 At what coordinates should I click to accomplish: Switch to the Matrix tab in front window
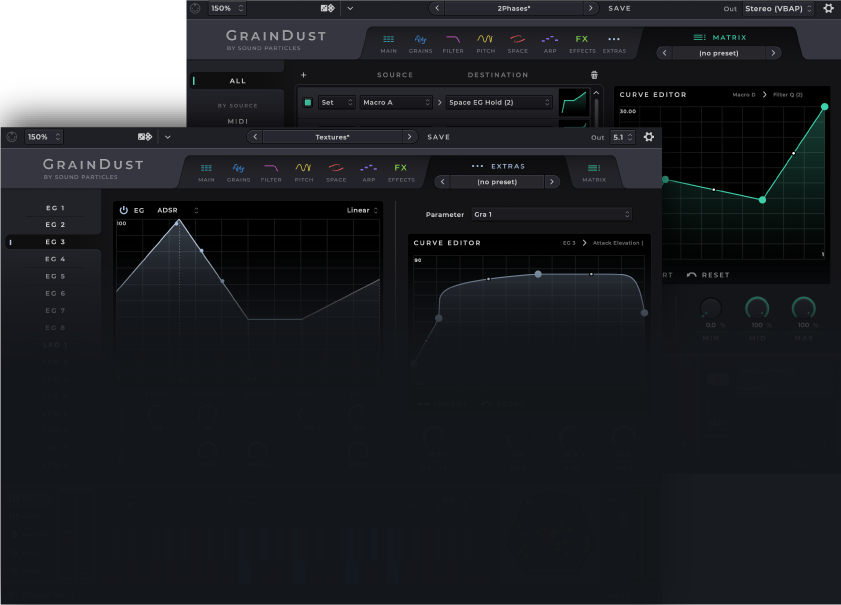(x=594, y=172)
